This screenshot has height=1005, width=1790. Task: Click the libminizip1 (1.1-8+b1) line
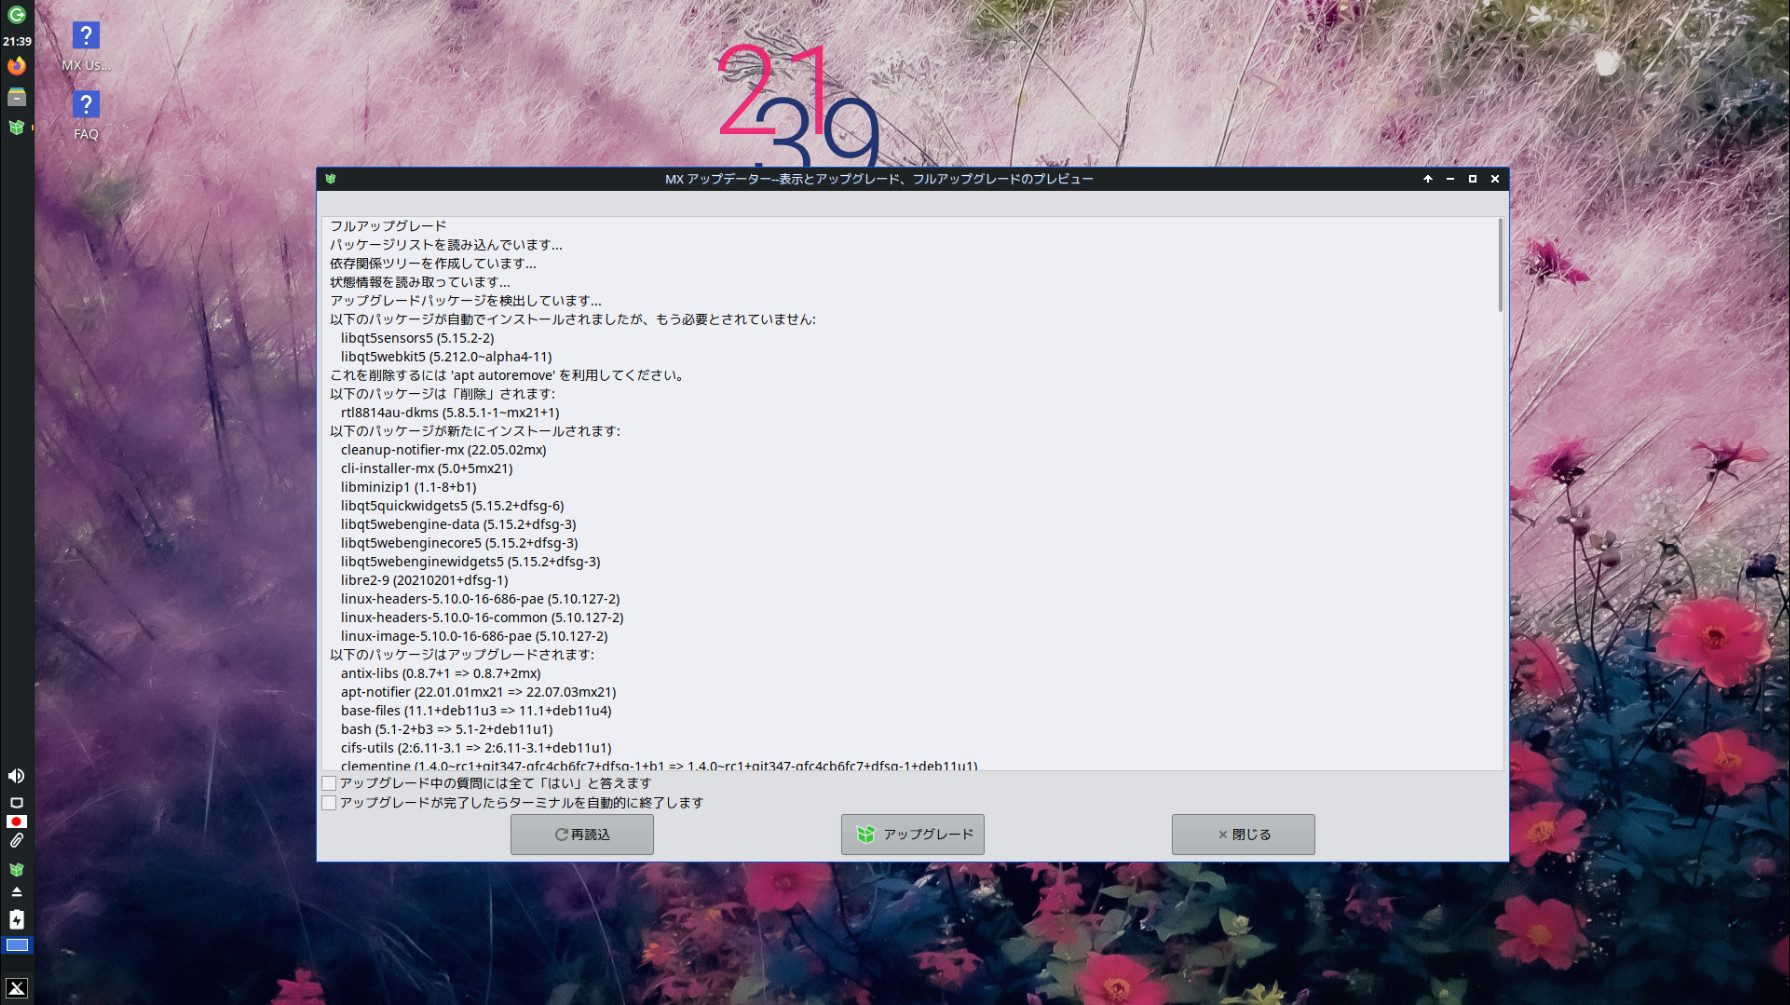[x=408, y=488]
